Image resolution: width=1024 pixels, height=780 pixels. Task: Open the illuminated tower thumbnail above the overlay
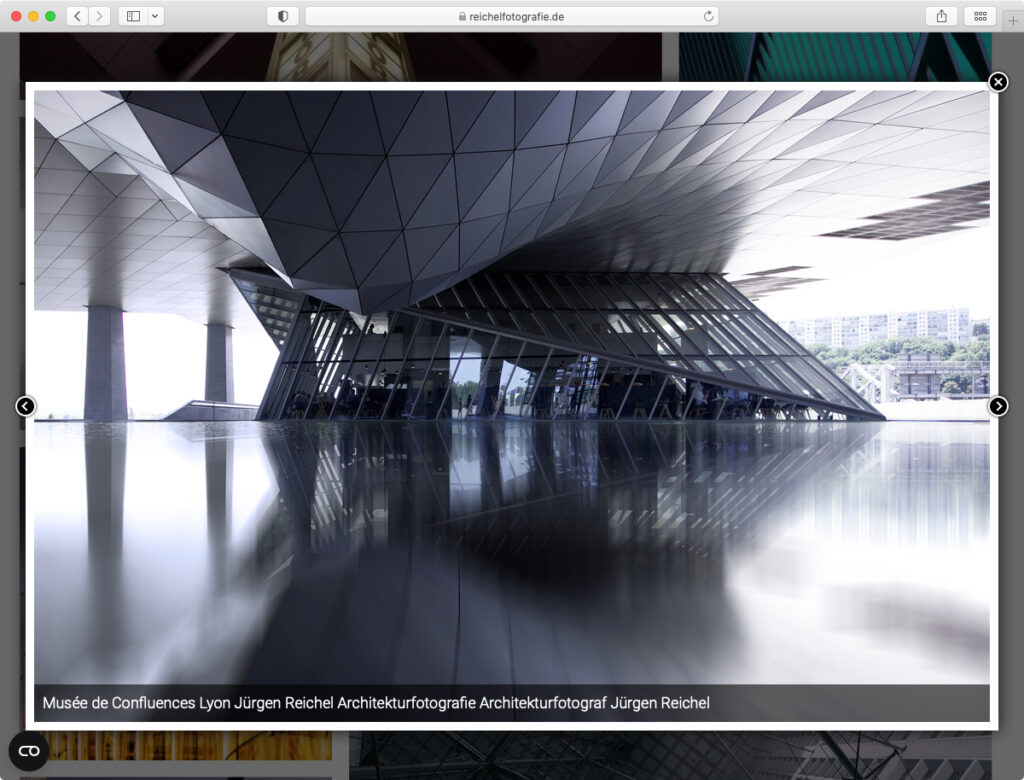(x=340, y=57)
